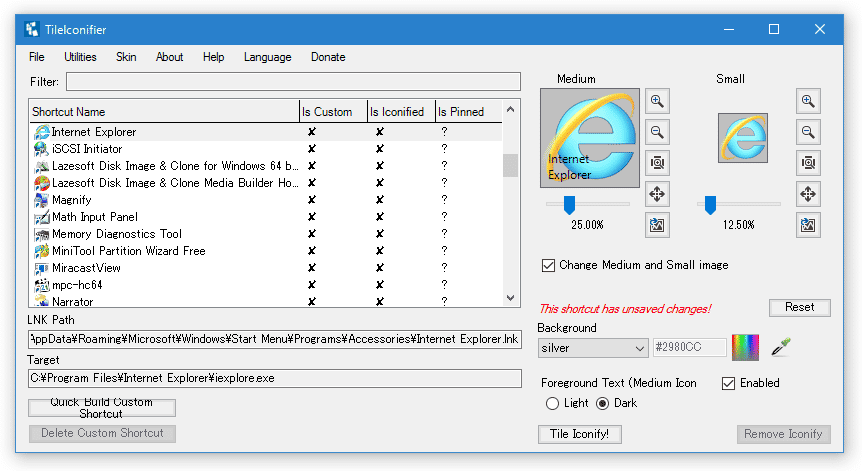The height and width of the screenshot is (471, 862).
Task: Open the Help menu
Action: coord(213,57)
